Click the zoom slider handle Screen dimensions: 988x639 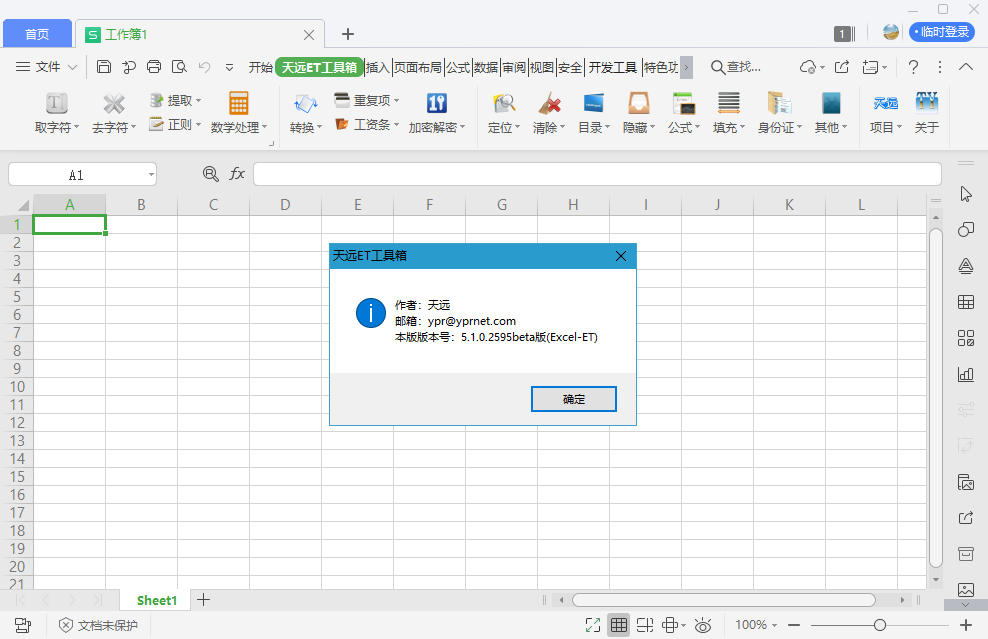pyautogui.click(x=879, y=625)
